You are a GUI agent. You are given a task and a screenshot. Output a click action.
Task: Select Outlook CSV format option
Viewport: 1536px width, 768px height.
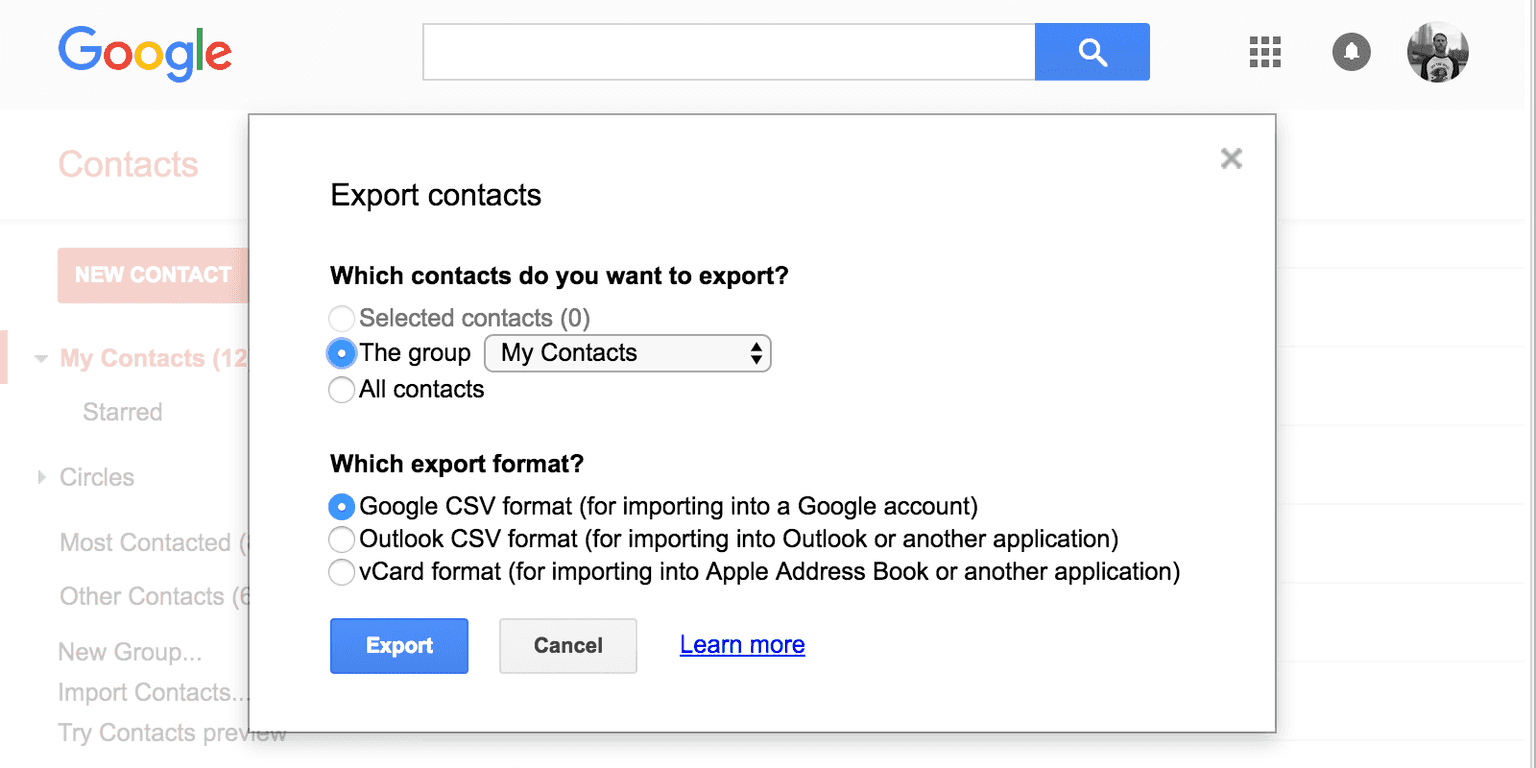342,540
